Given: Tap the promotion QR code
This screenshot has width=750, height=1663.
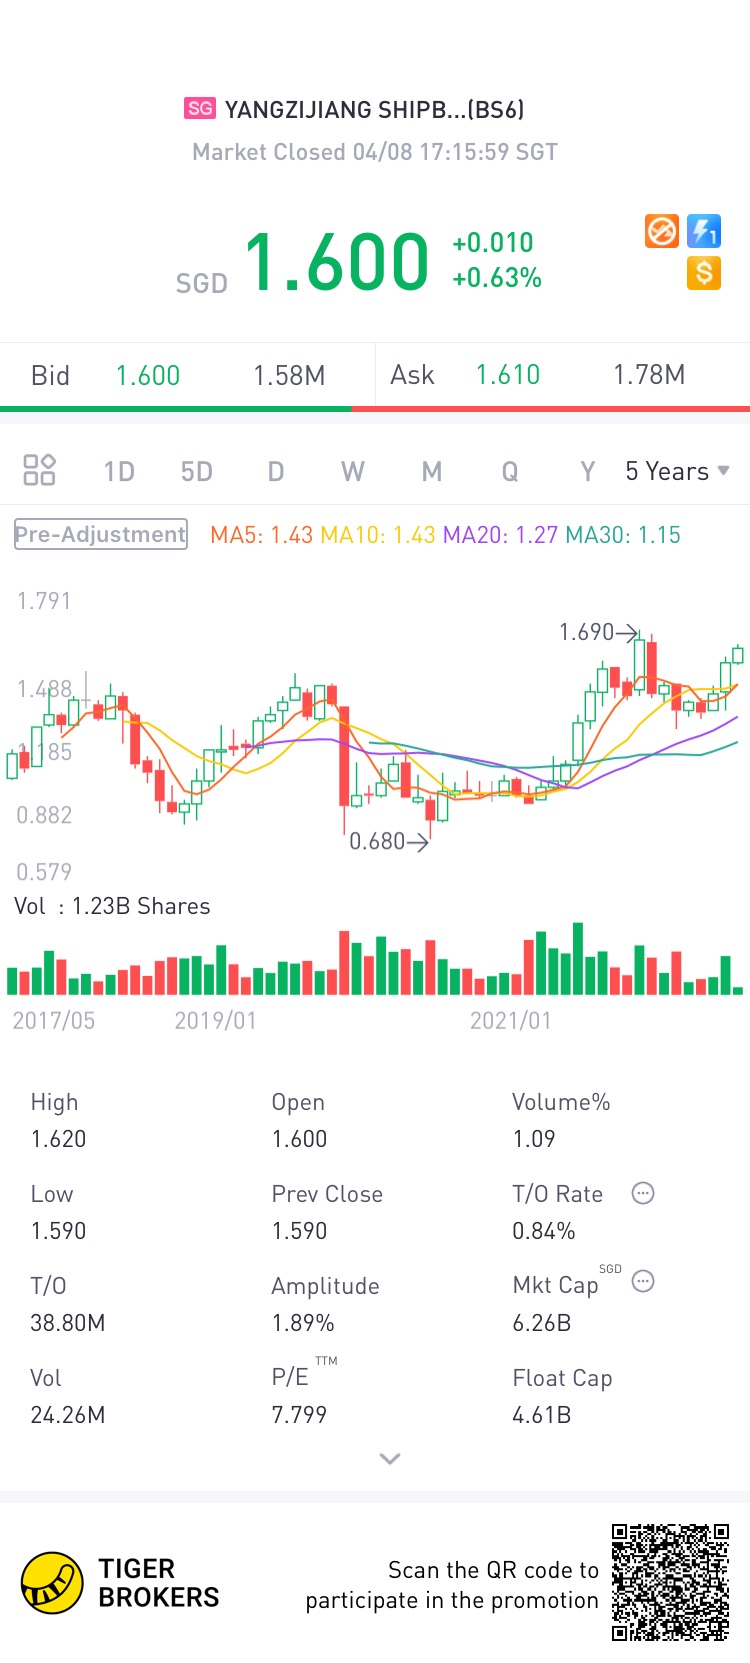Looking at the screenshot, I should [x=671, y=1582].
